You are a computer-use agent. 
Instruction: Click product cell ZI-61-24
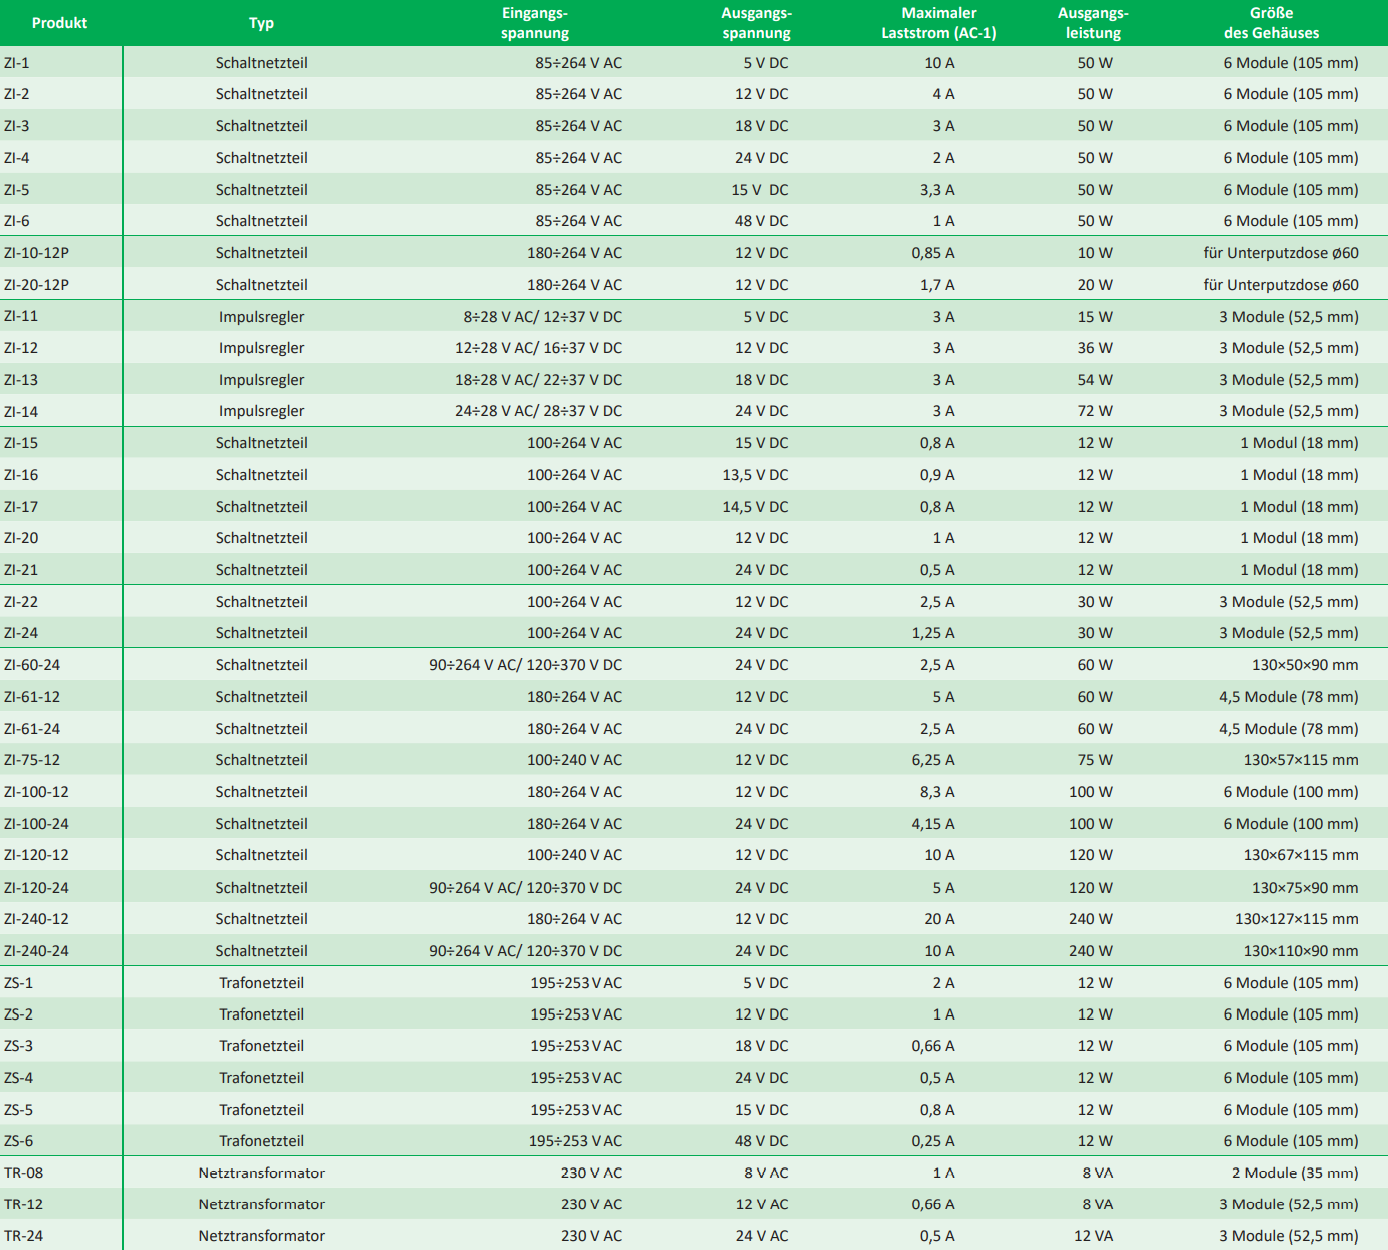[32, 729]
